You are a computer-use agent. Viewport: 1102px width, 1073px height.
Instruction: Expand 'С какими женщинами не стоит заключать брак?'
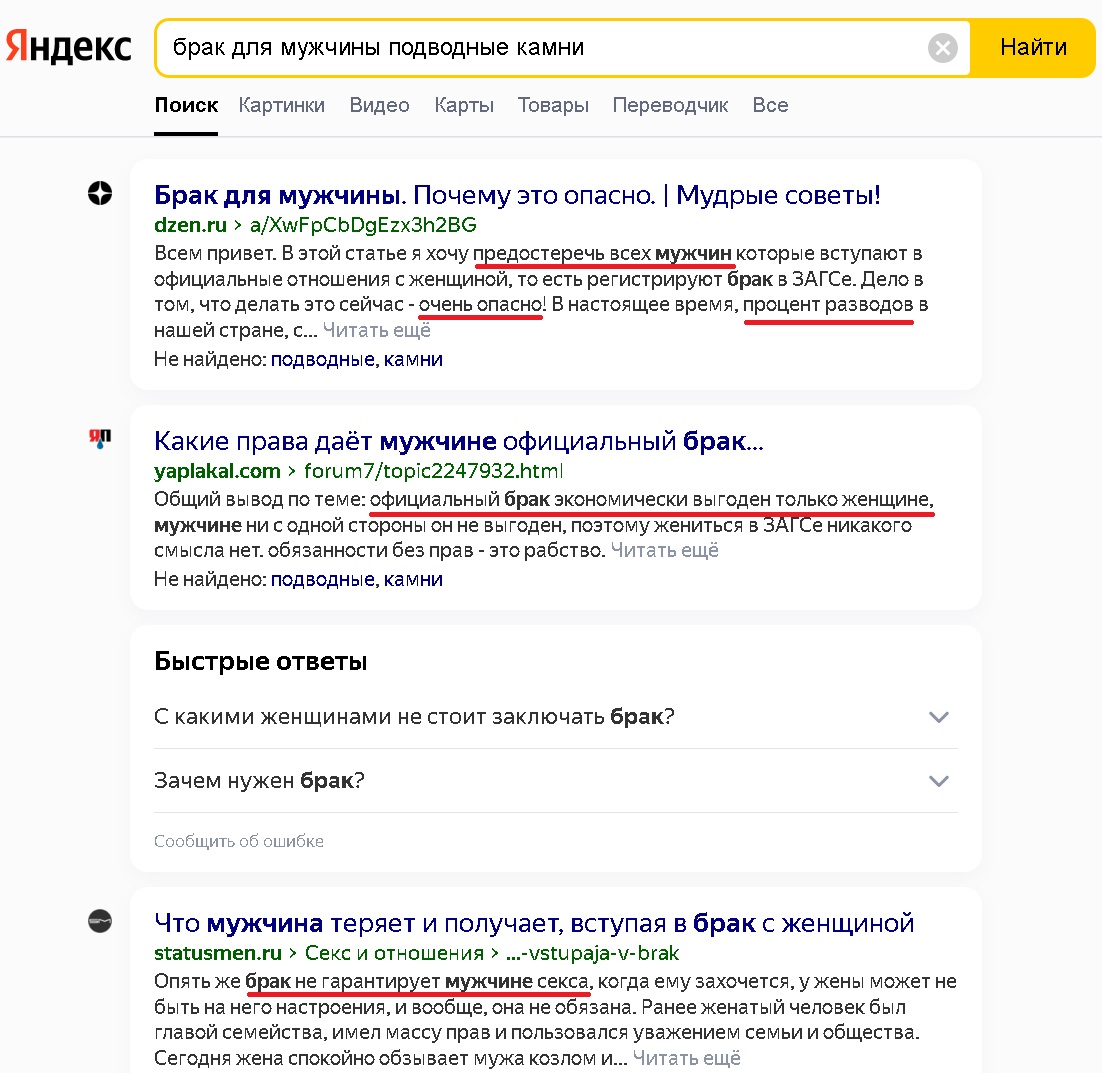(x=555, y=717)
